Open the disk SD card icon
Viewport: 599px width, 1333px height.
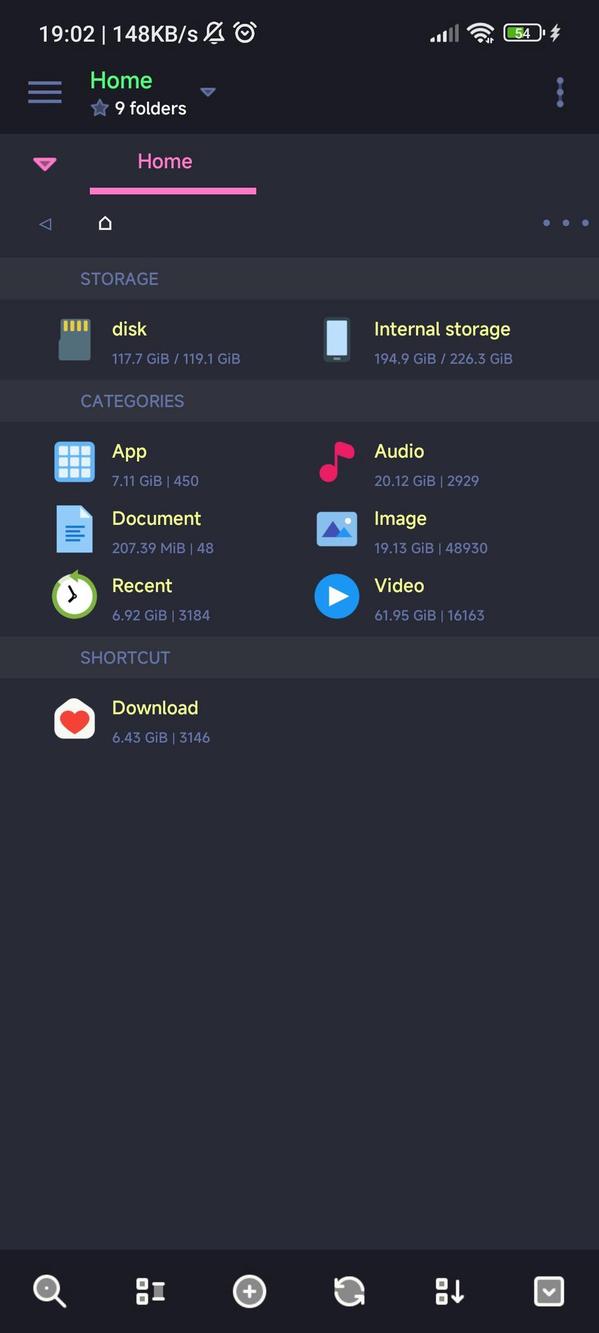point(75,340)
